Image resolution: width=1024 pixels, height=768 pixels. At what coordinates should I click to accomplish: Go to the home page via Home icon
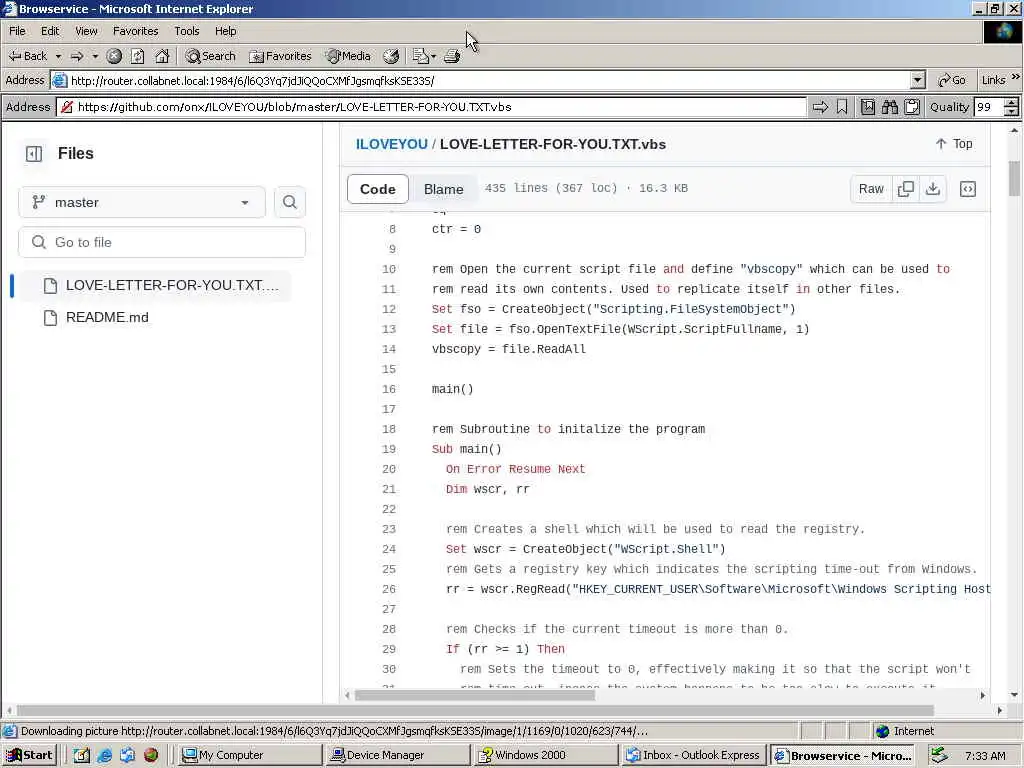162,56
